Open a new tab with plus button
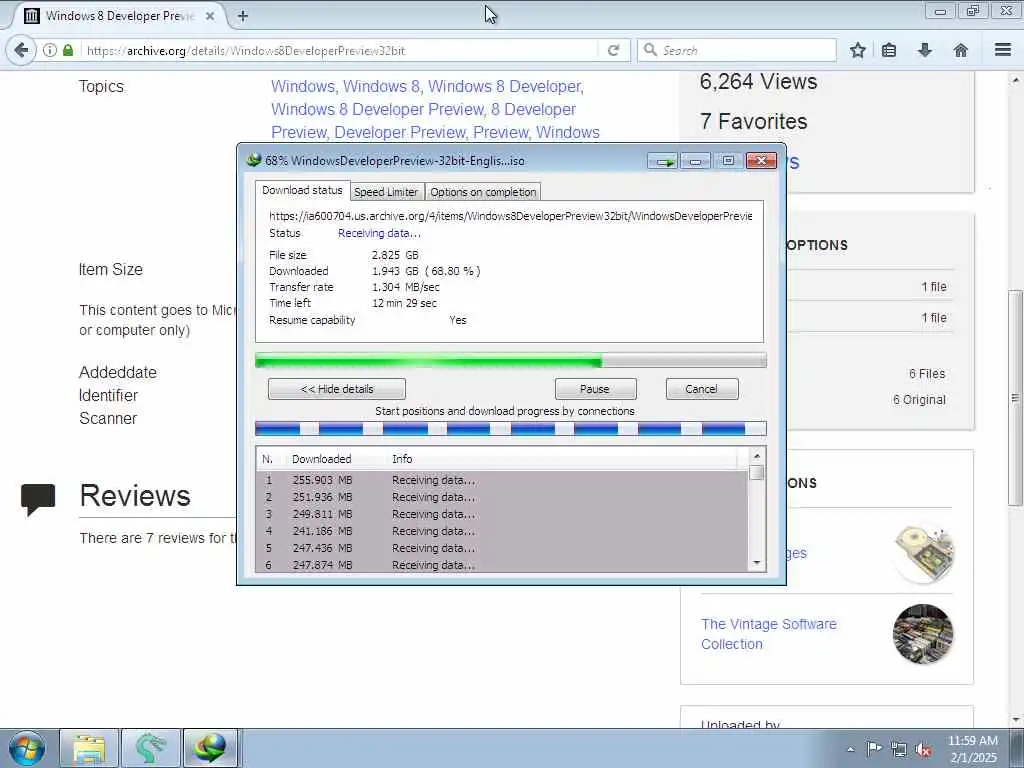Screen dimensions: 1024x768 point(243,16)
